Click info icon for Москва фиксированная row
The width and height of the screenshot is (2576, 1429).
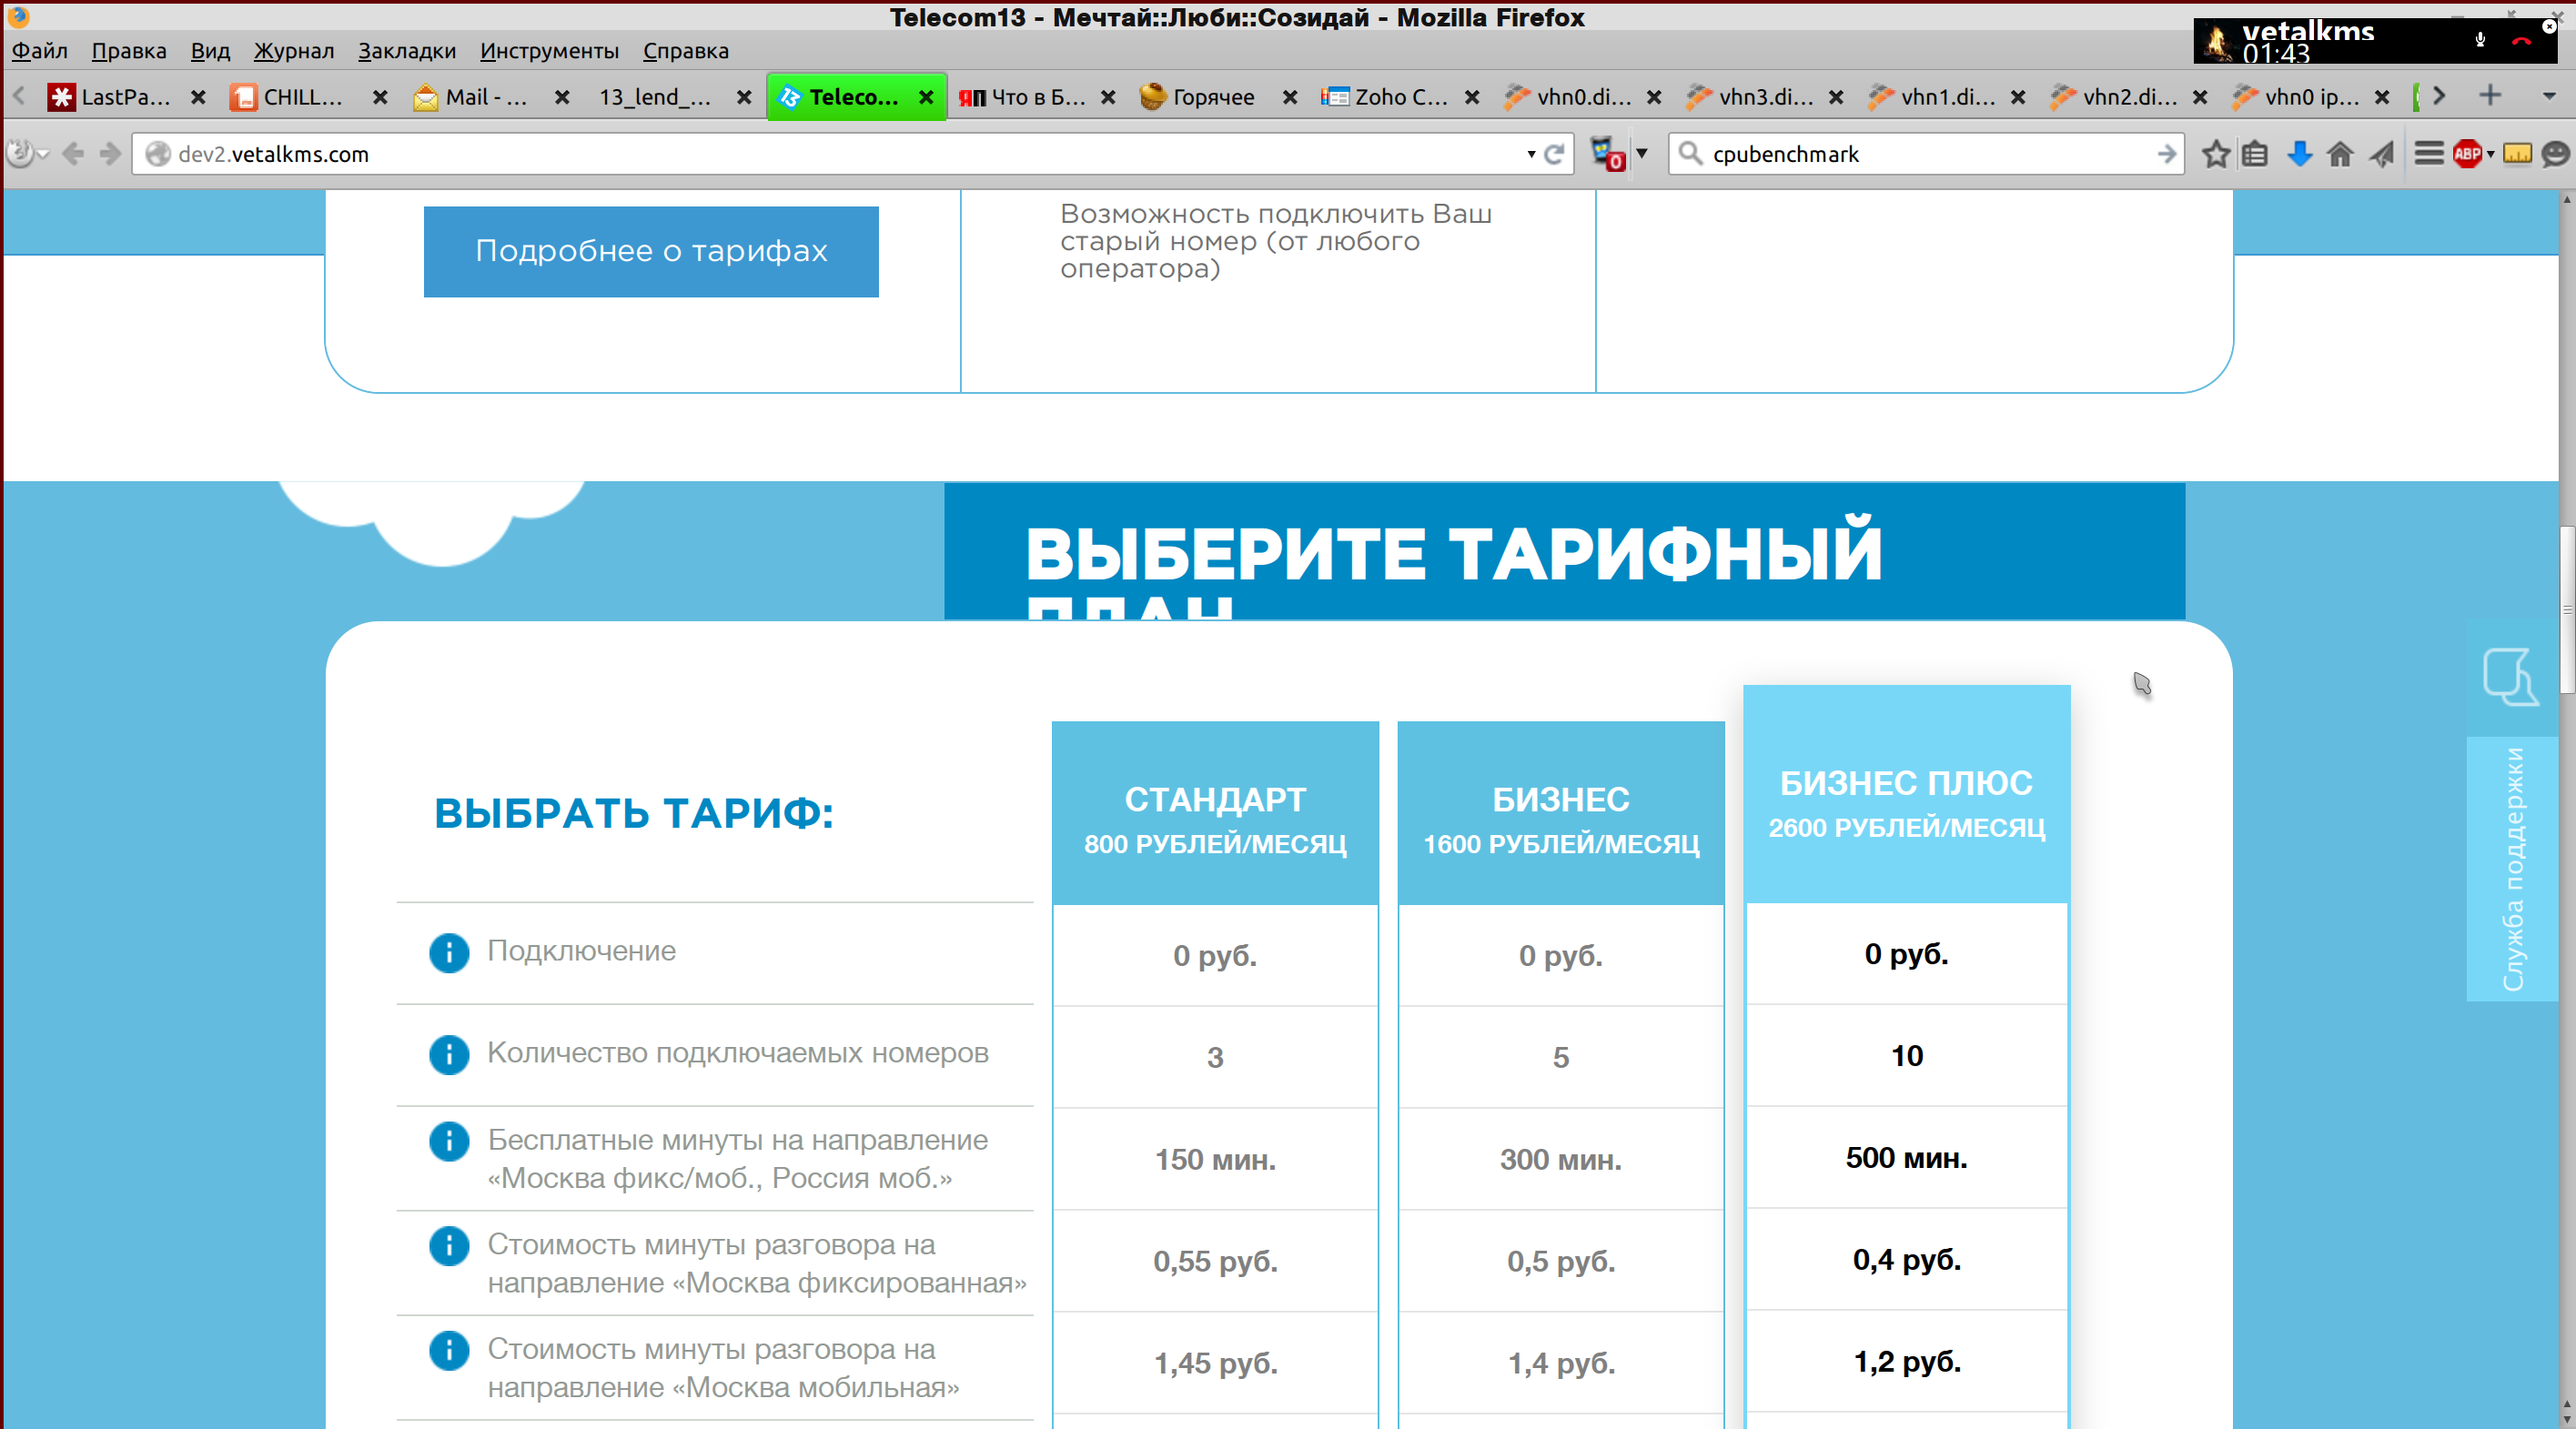coord(449,1246)
